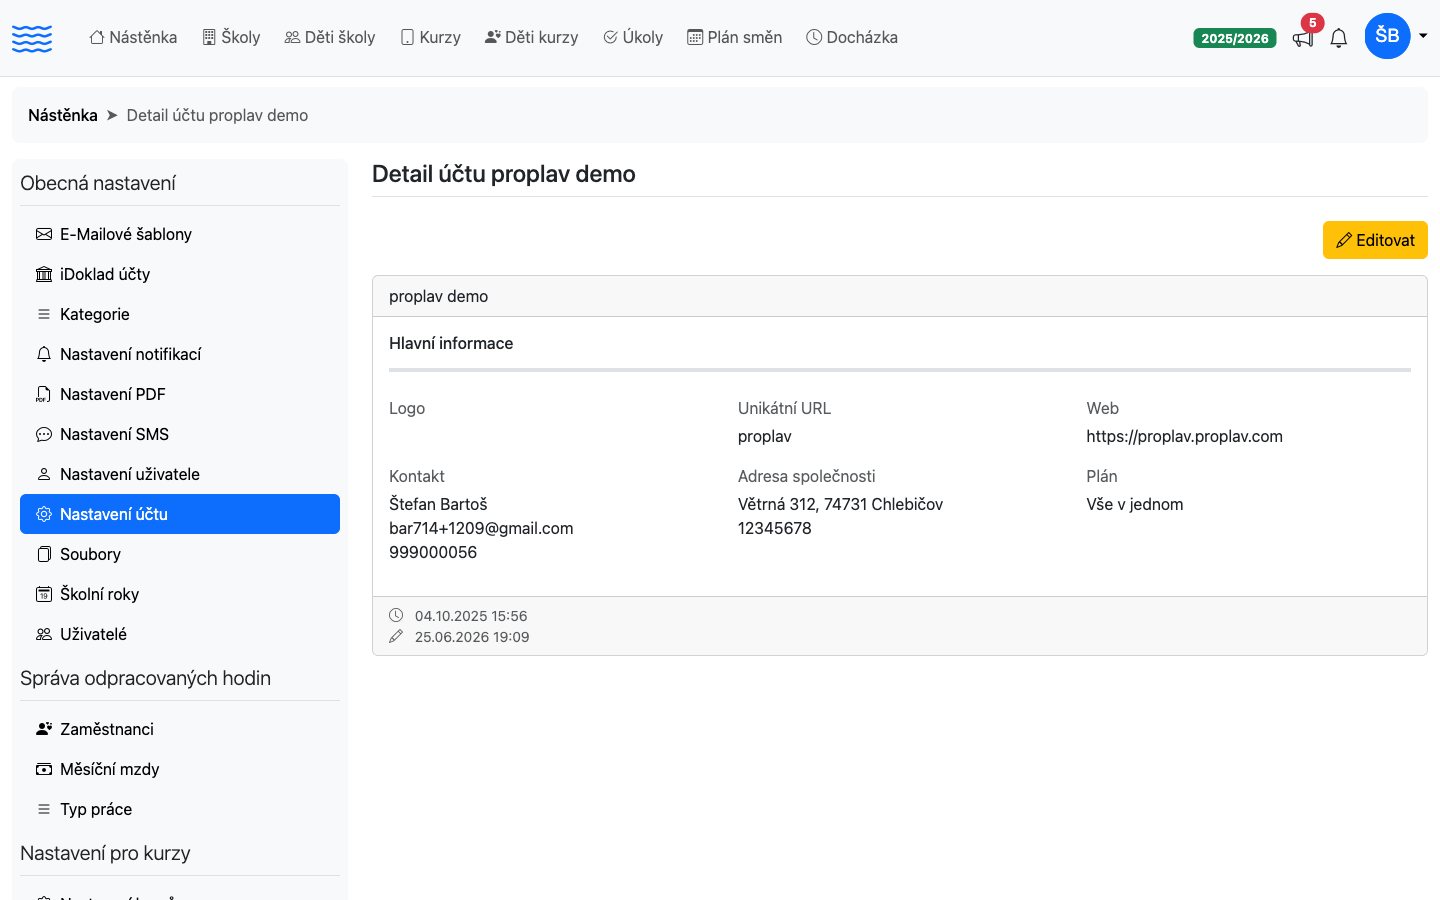Image resolution: width=1440 pixels, height=900 pixels.
Task: Click the Nastavení SMS chat icon
Action: click(44, 434)
